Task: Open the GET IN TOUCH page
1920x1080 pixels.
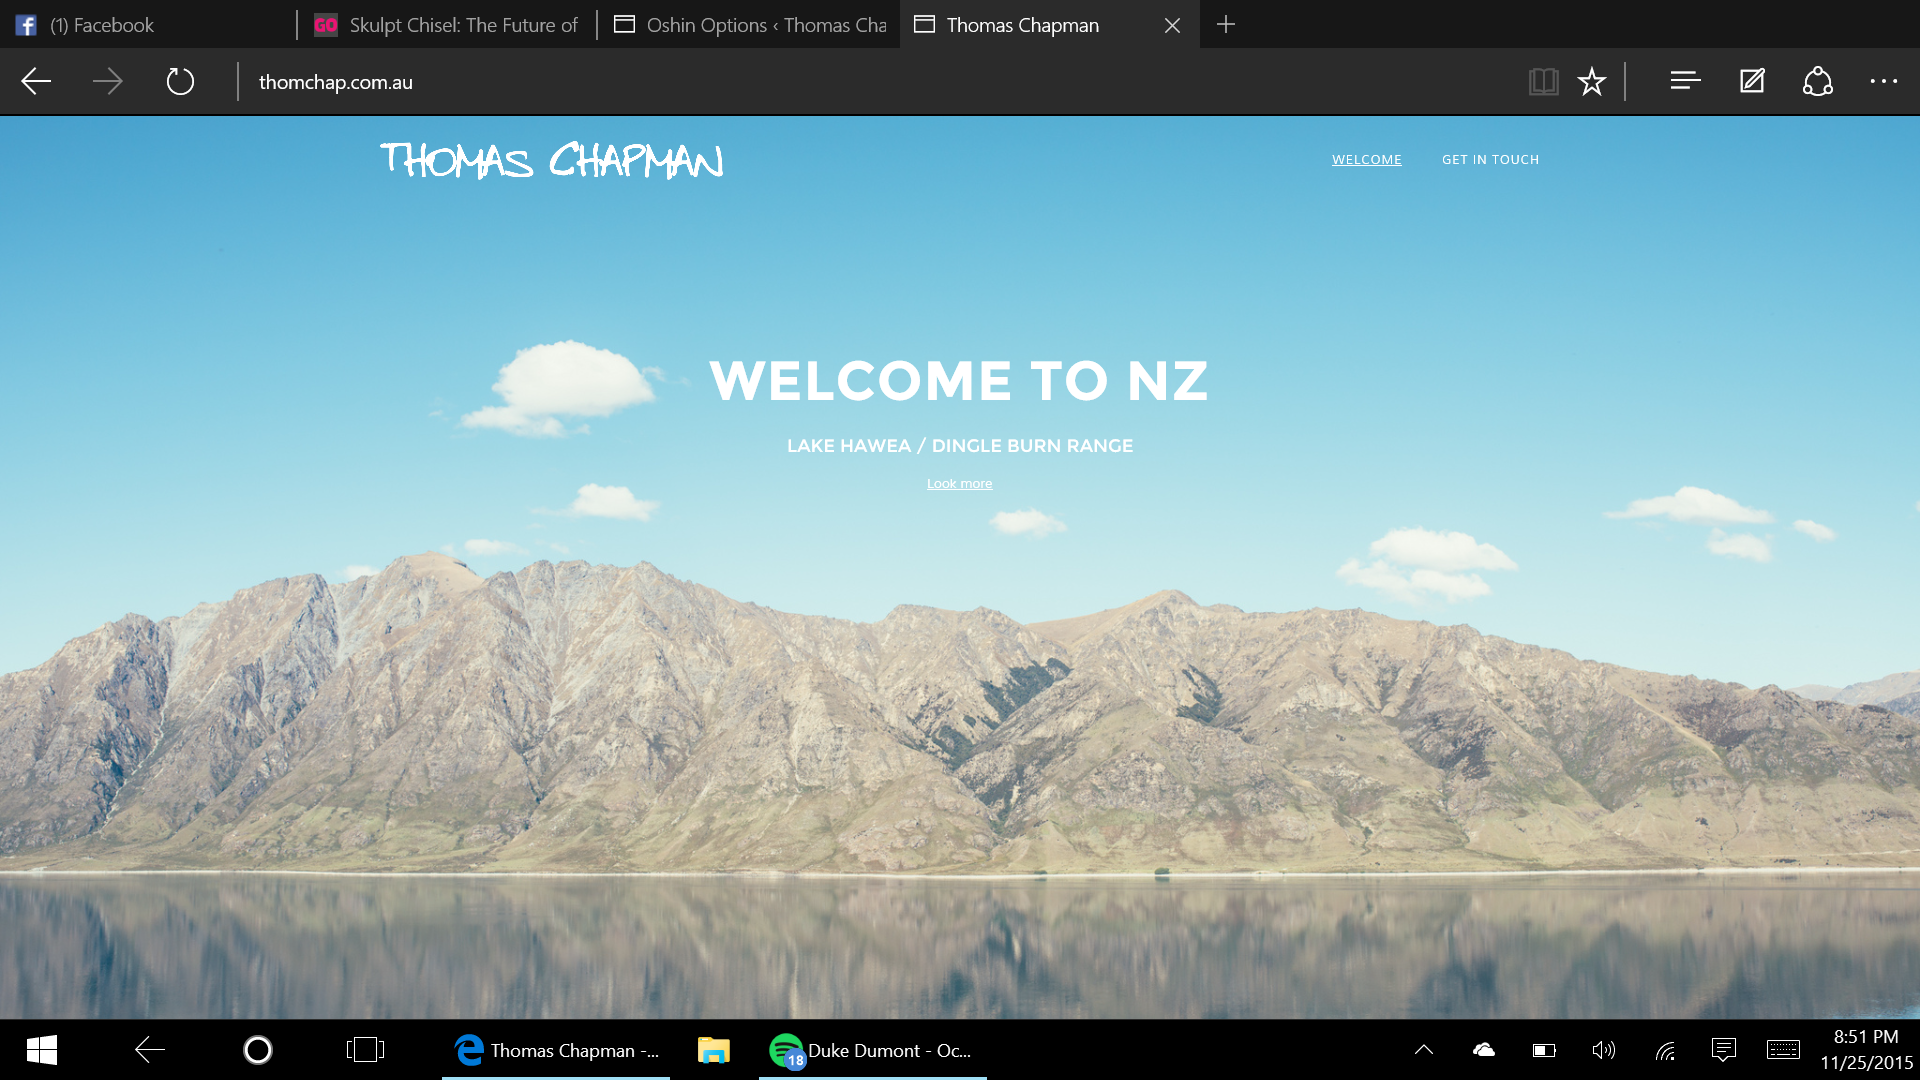Action: coord(1490,160)
